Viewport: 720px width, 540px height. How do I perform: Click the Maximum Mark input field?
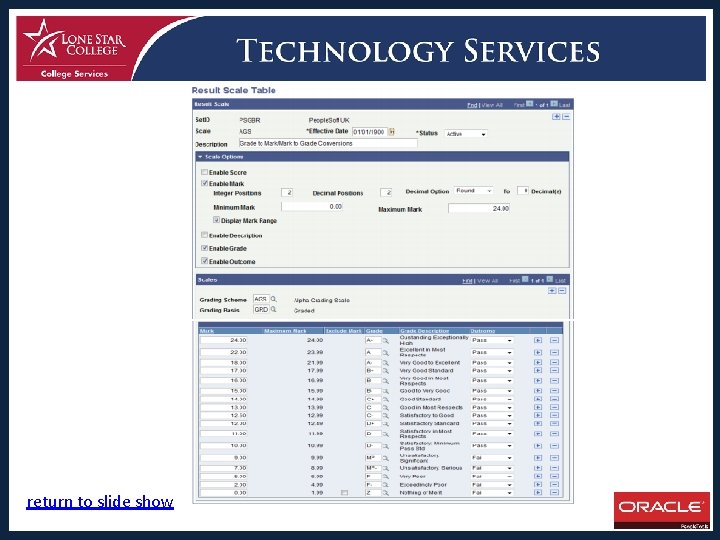479,208
